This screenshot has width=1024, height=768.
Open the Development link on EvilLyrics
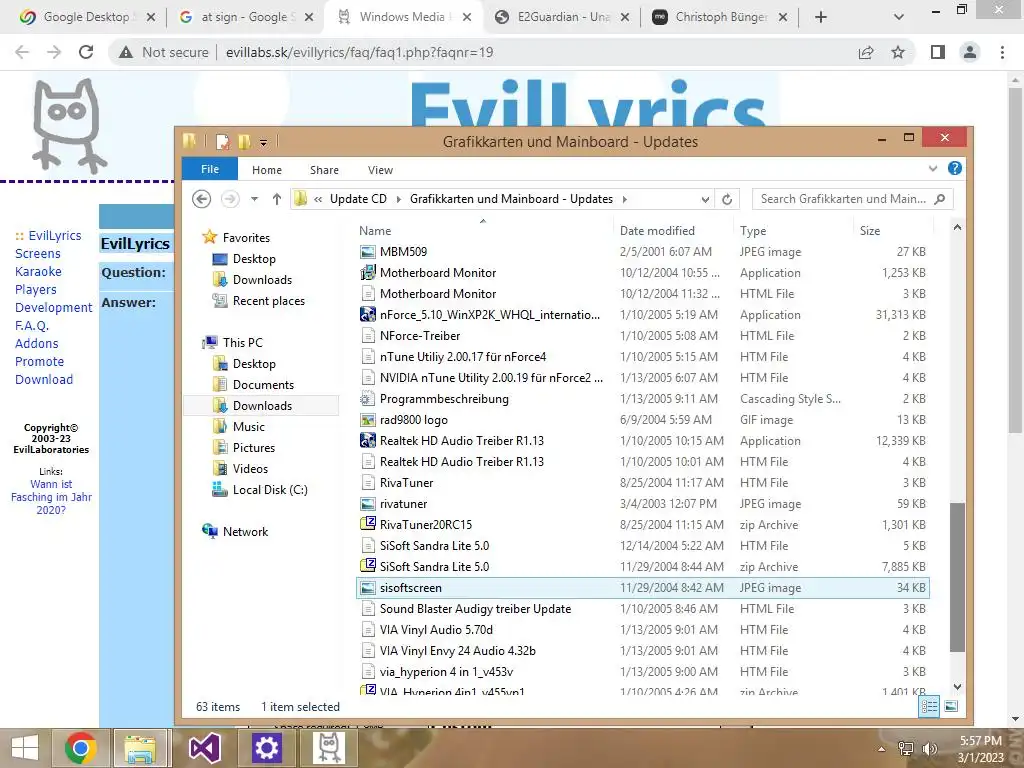(x=54, y=308)
